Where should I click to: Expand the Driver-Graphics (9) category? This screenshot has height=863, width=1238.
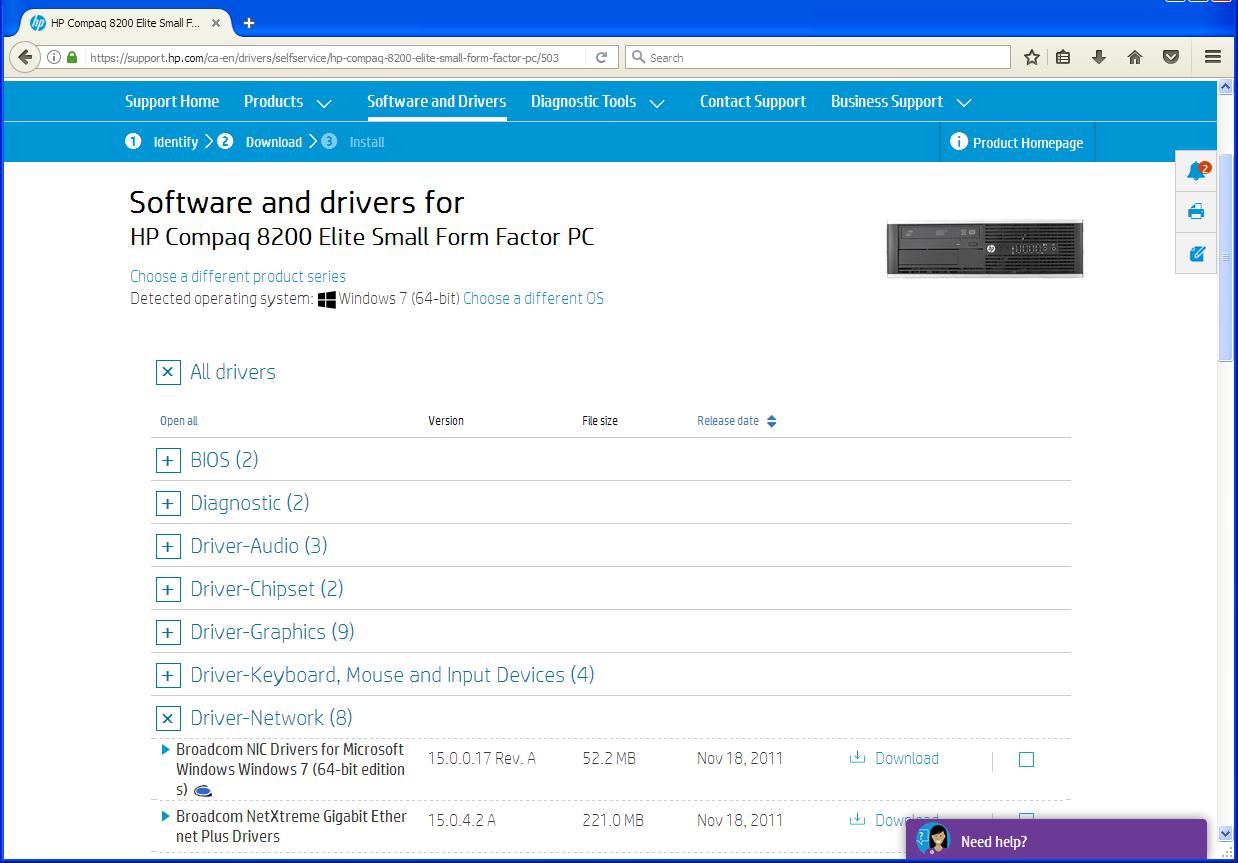click(x=168, y=632)
